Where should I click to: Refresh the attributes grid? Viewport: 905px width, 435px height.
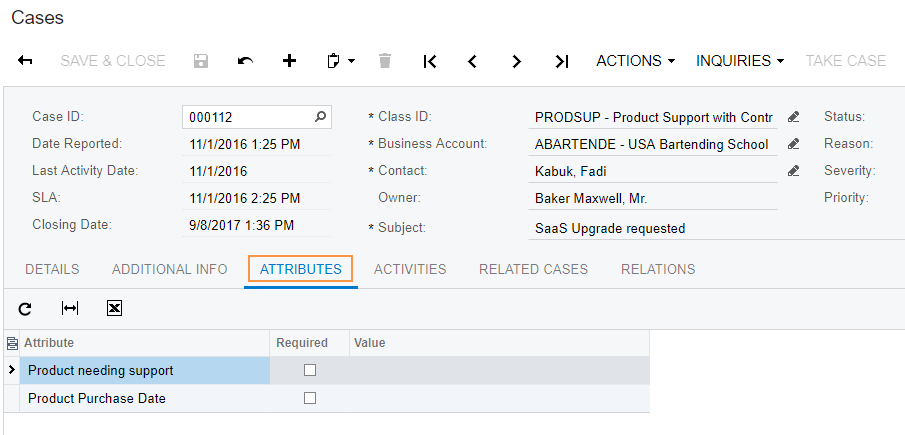[x=26, y=309]
